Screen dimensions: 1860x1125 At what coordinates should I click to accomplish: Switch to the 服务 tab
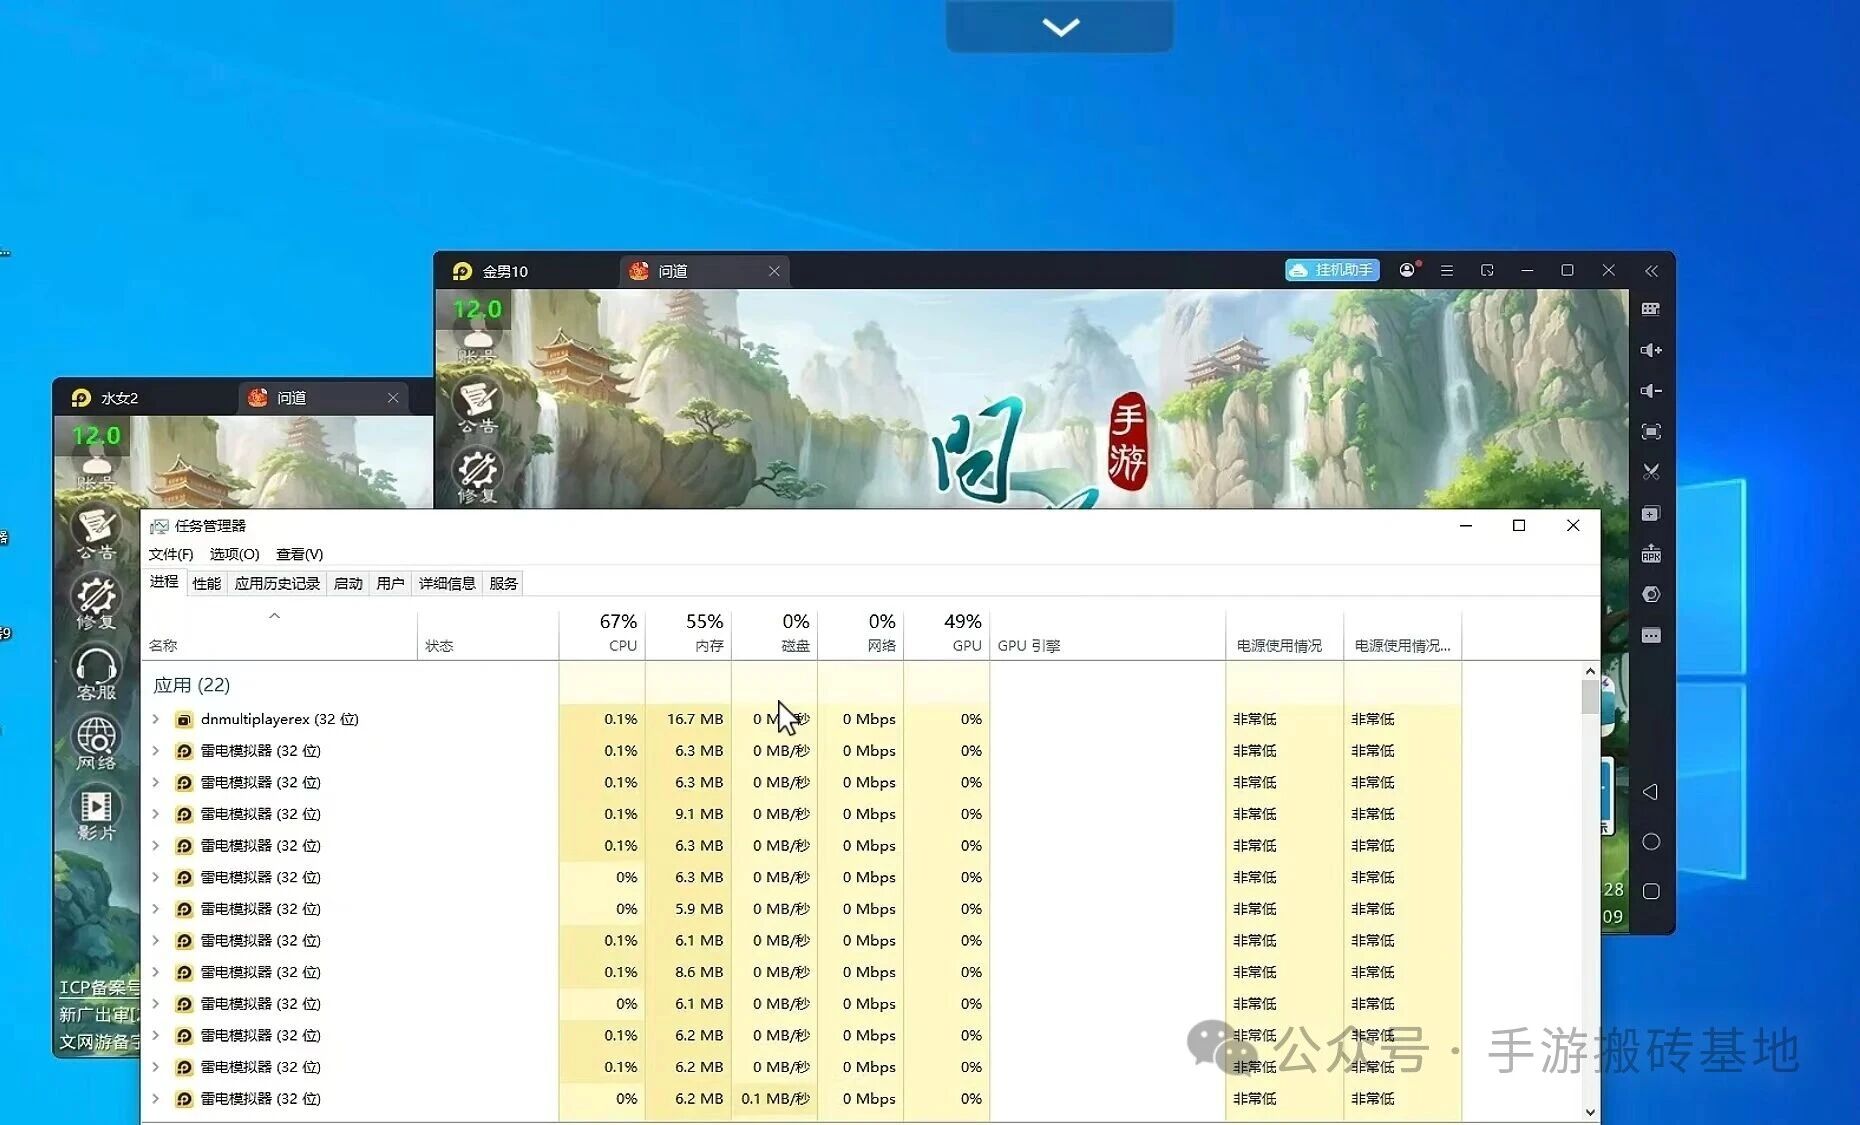pyautogui.click(x=503, y=583)
